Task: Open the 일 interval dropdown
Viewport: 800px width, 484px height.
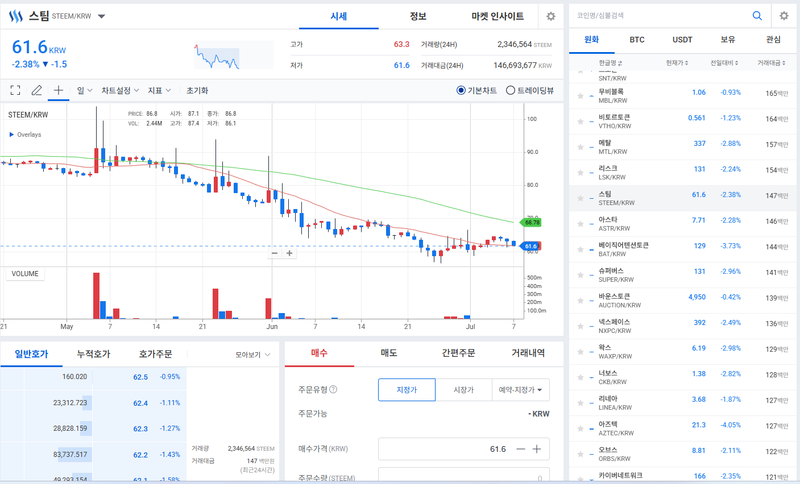Action: pos(85,90)
